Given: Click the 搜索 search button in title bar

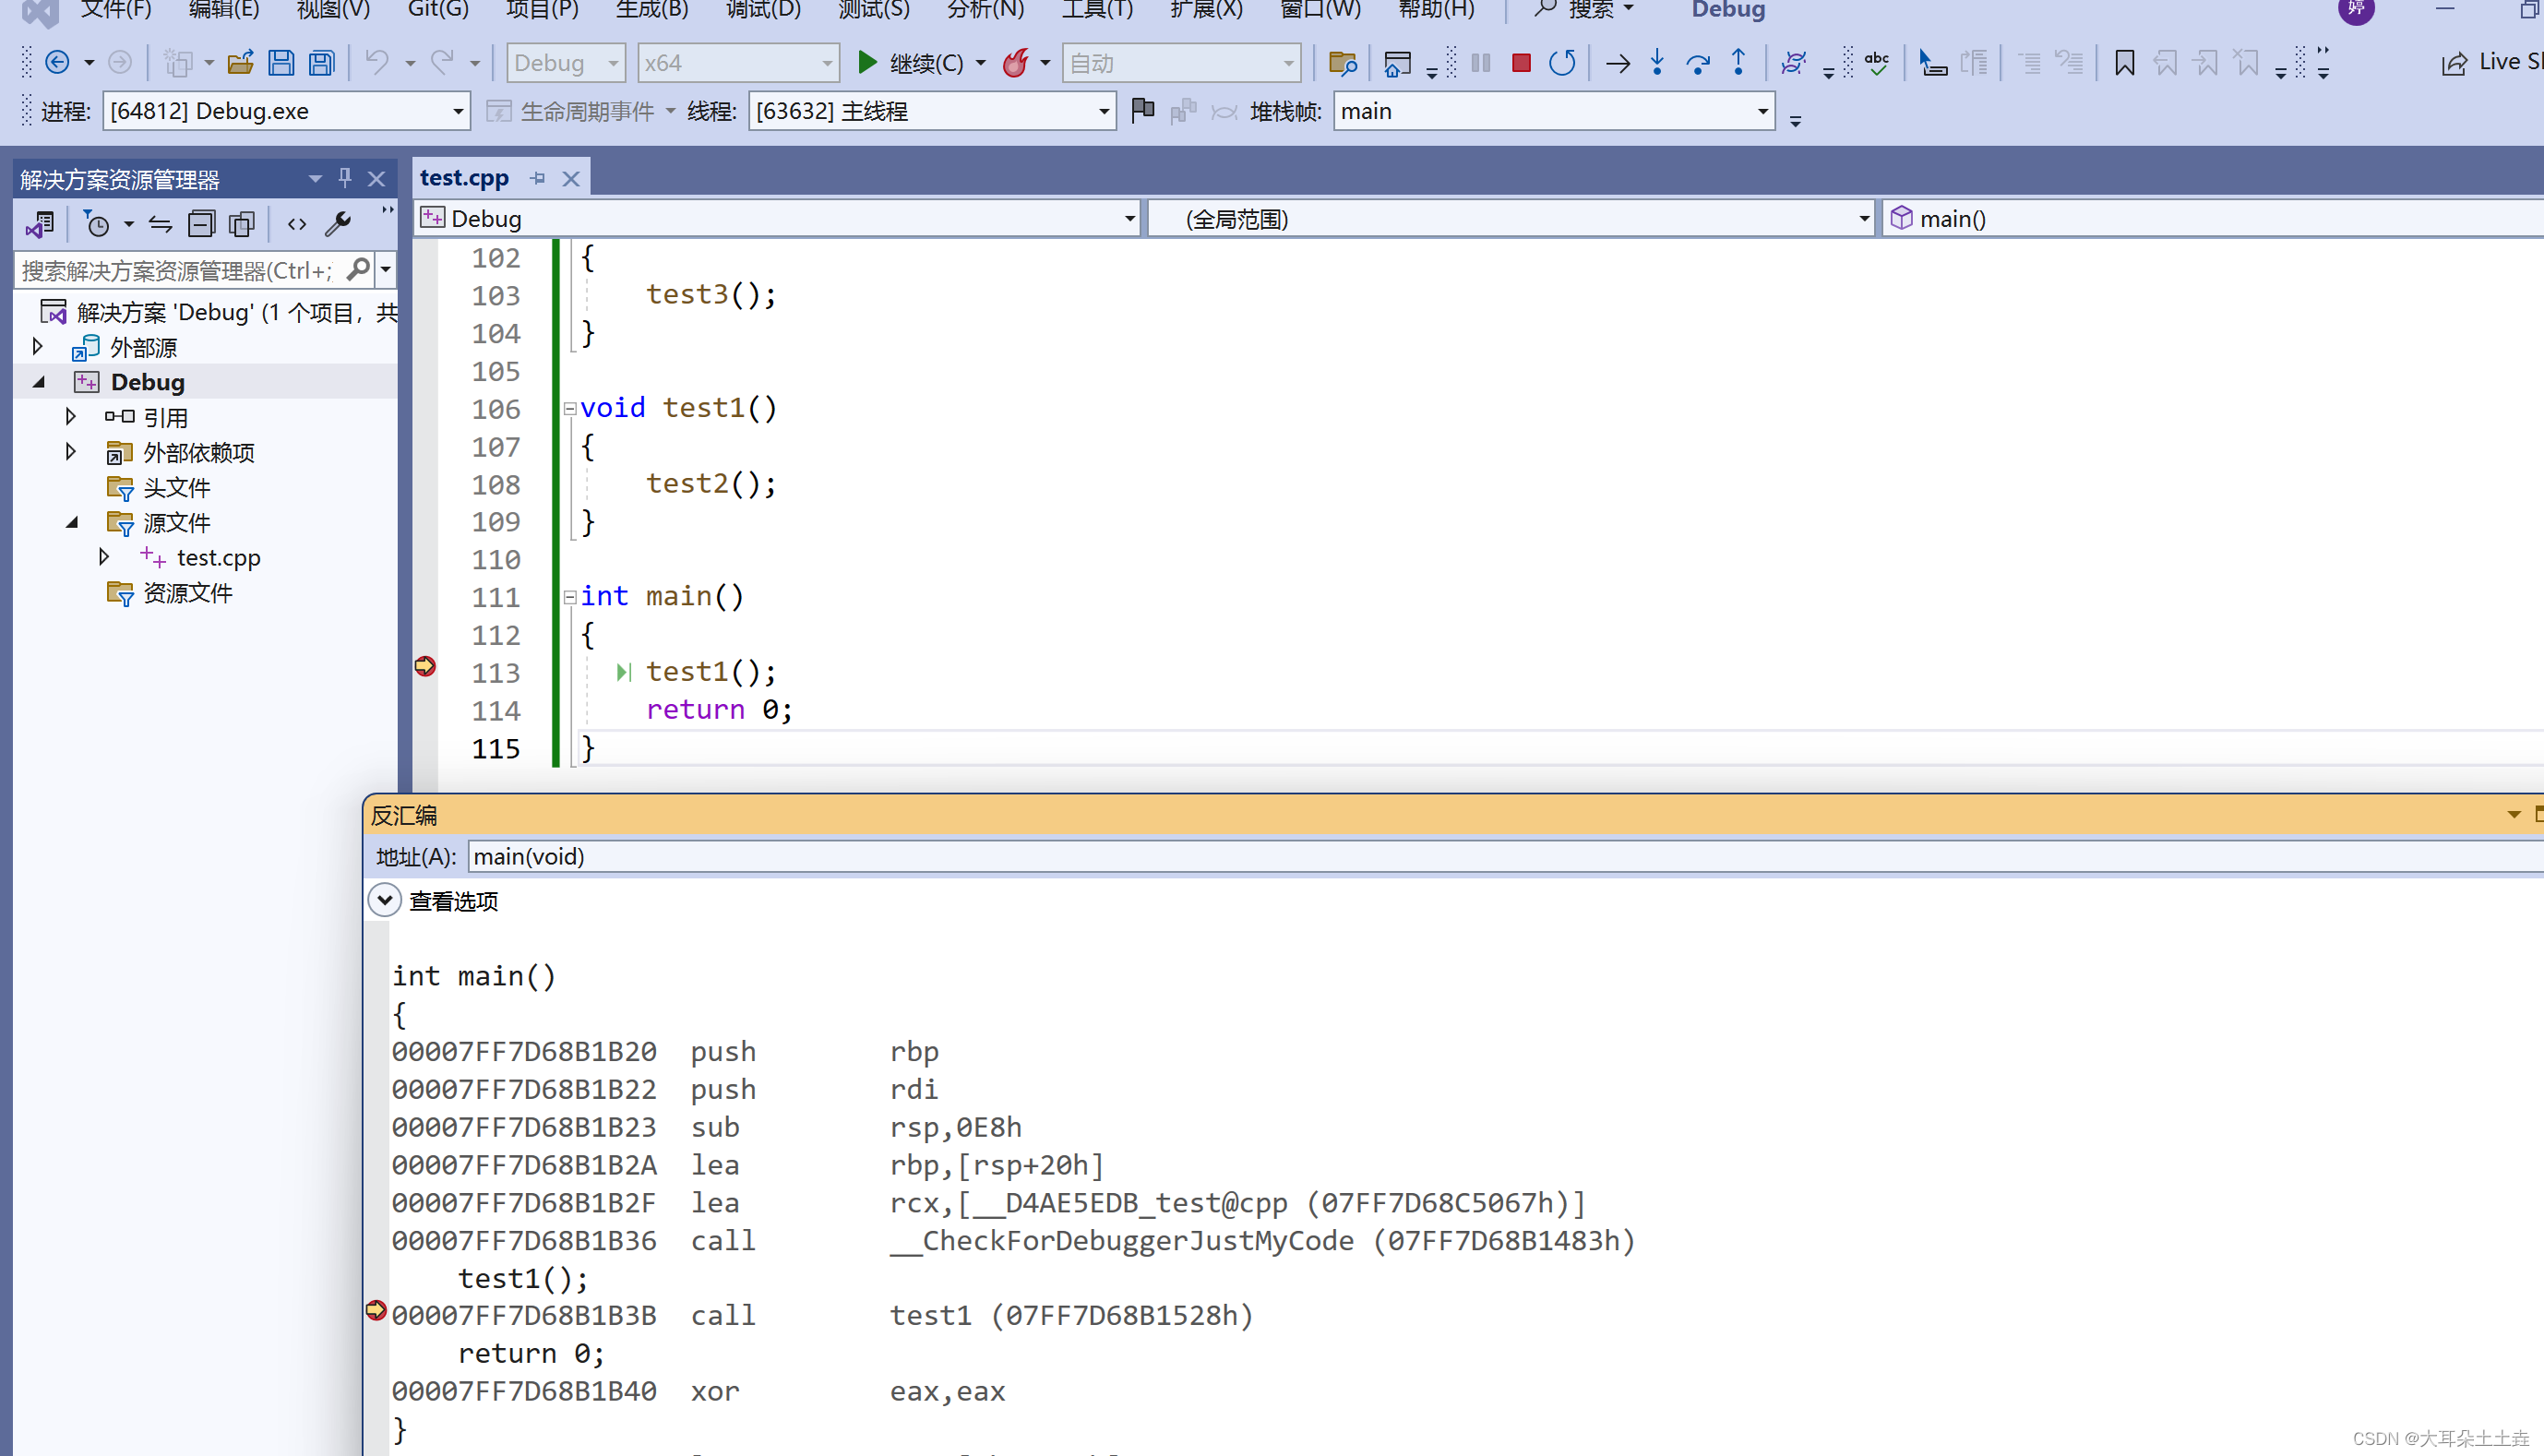Looking at the screenshot, I should coord(1584,10).
